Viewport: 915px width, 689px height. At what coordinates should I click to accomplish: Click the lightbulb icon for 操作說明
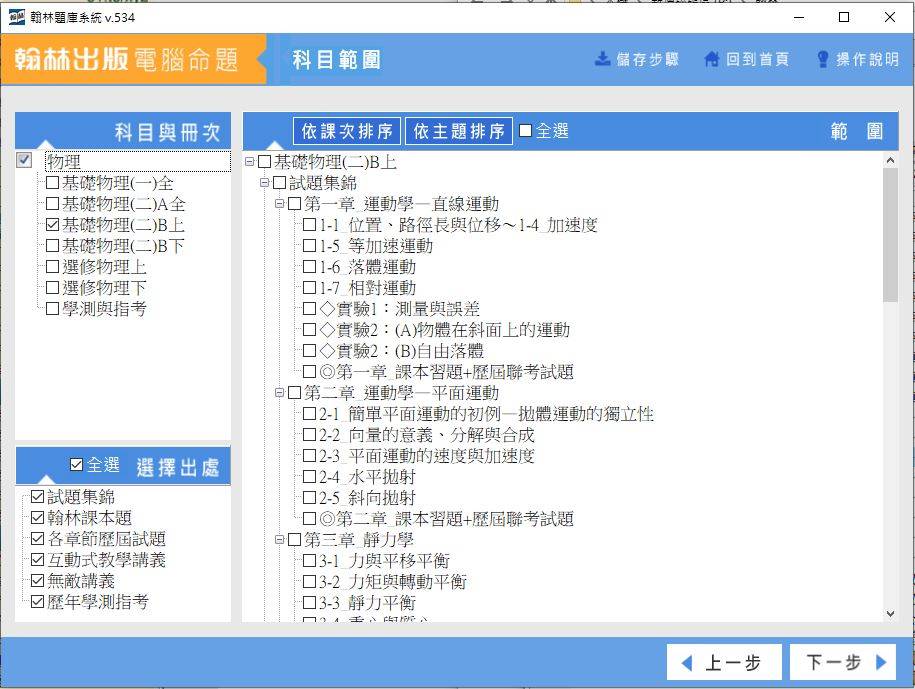[823, 59]
